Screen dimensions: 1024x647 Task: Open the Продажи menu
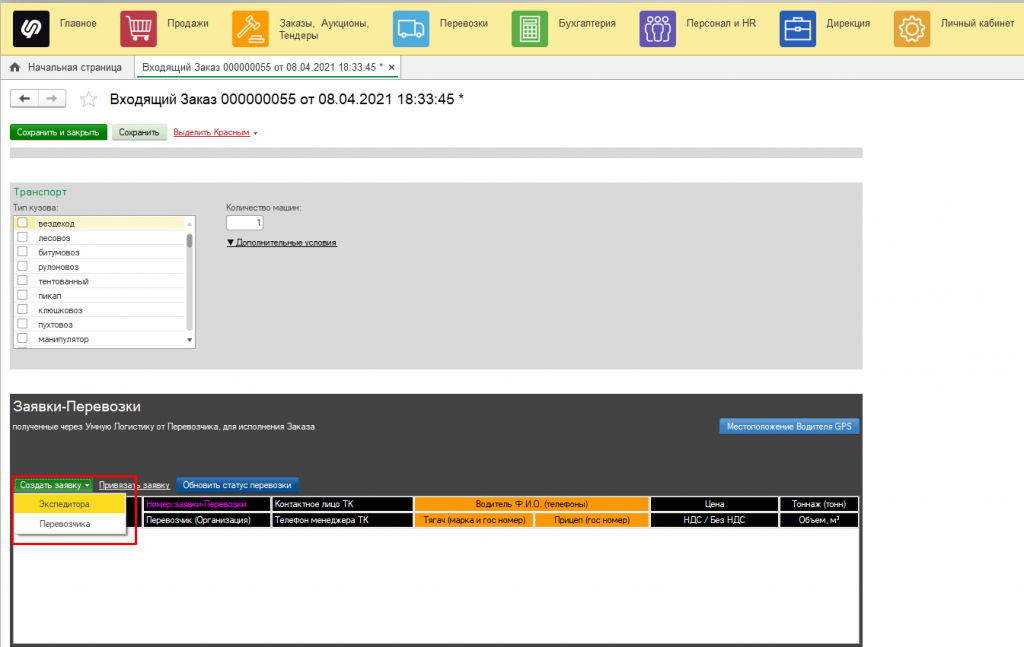(188, 24)
